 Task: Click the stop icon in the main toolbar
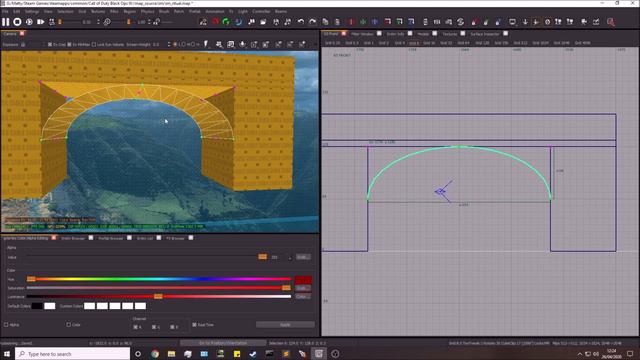17,22
